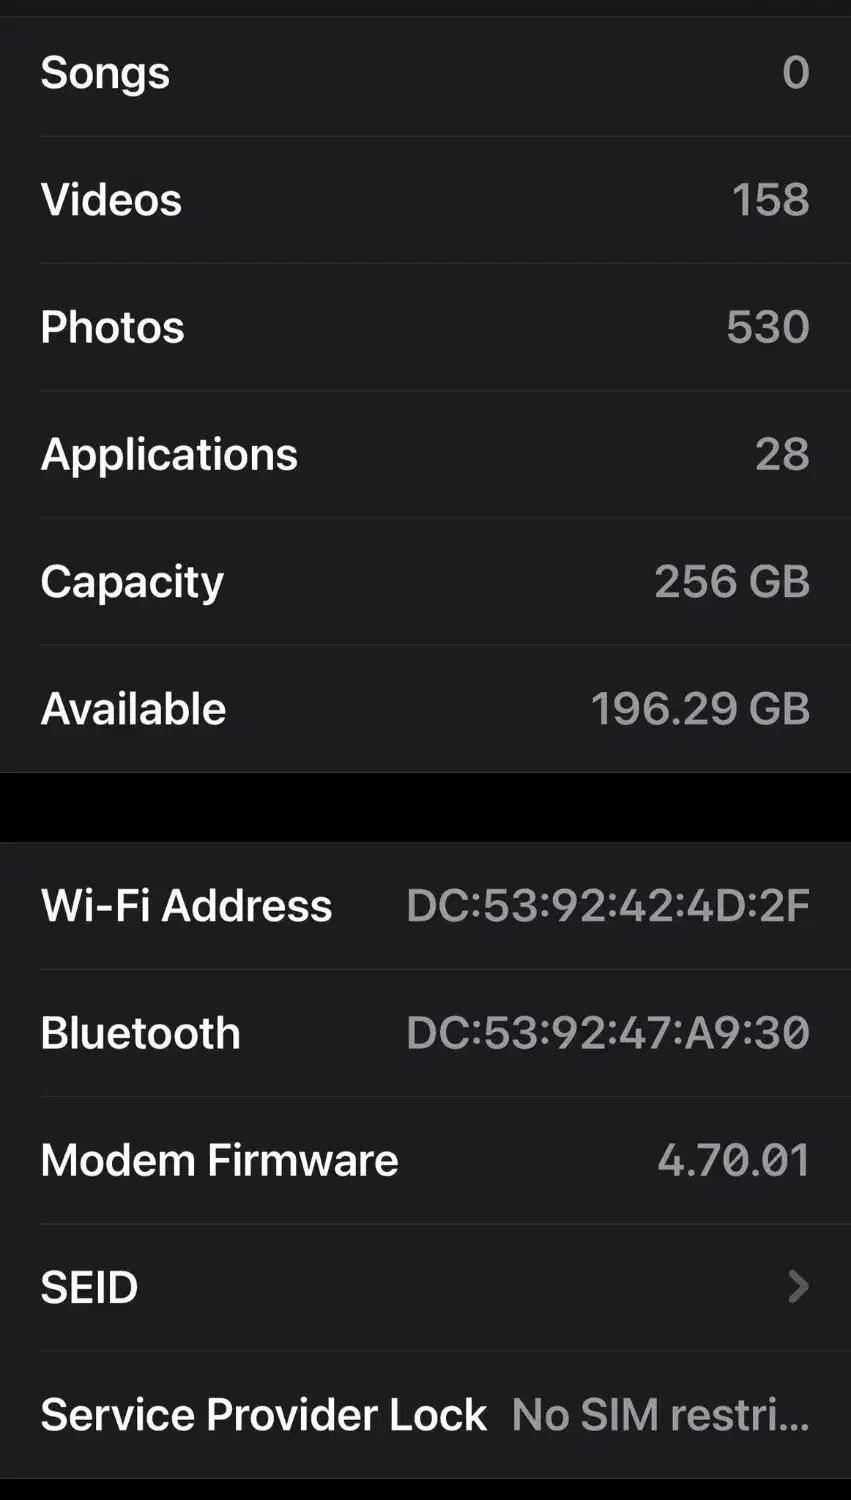Tap the Photos count 530
This screenshot has width=851, height=1500.
coord(767,327)
